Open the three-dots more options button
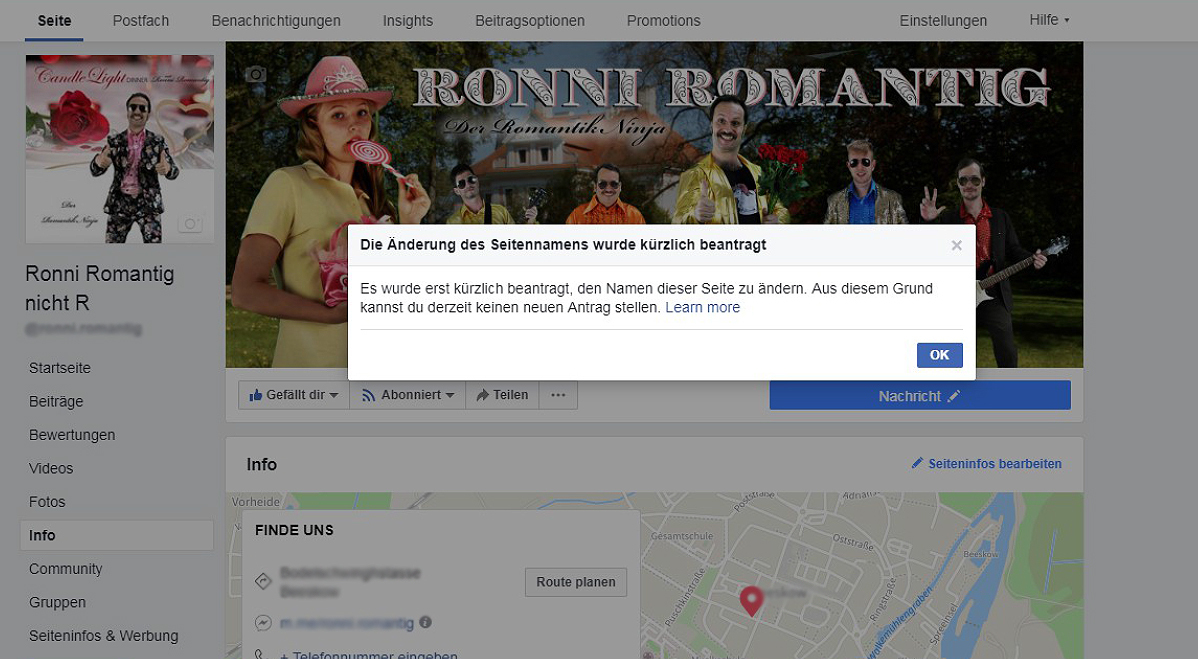 click(559, 395)
